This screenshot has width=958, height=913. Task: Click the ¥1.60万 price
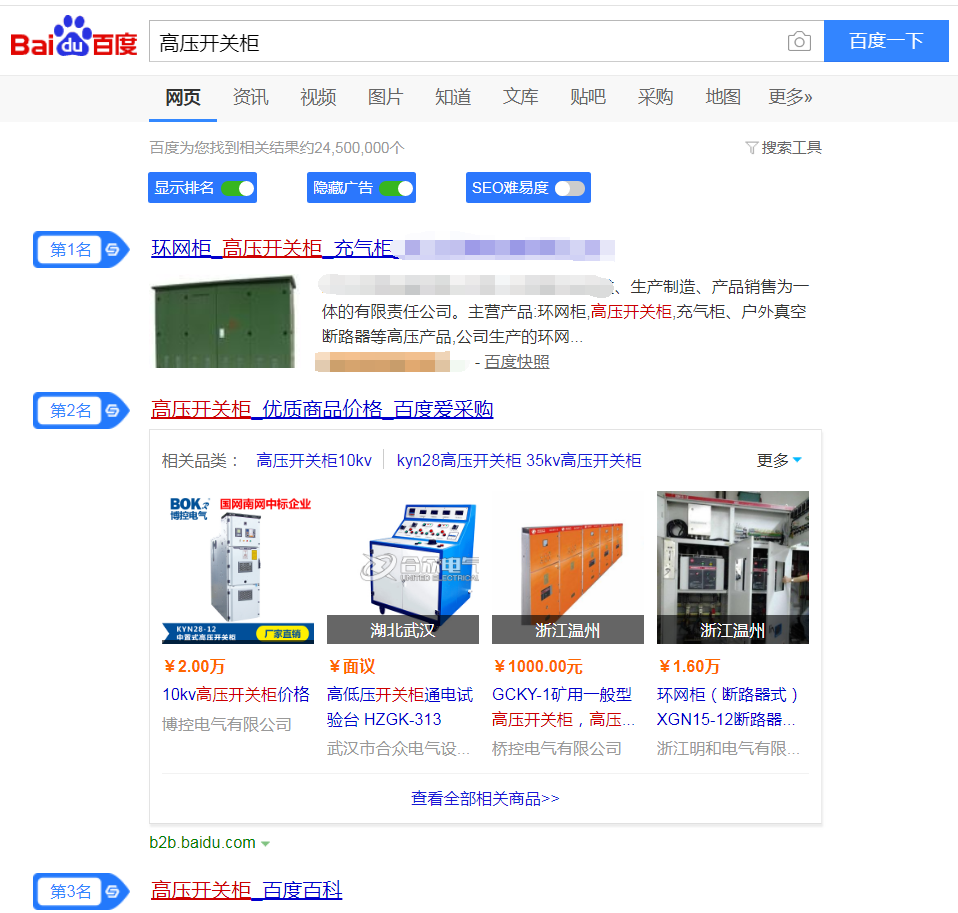tap(690, 667)
